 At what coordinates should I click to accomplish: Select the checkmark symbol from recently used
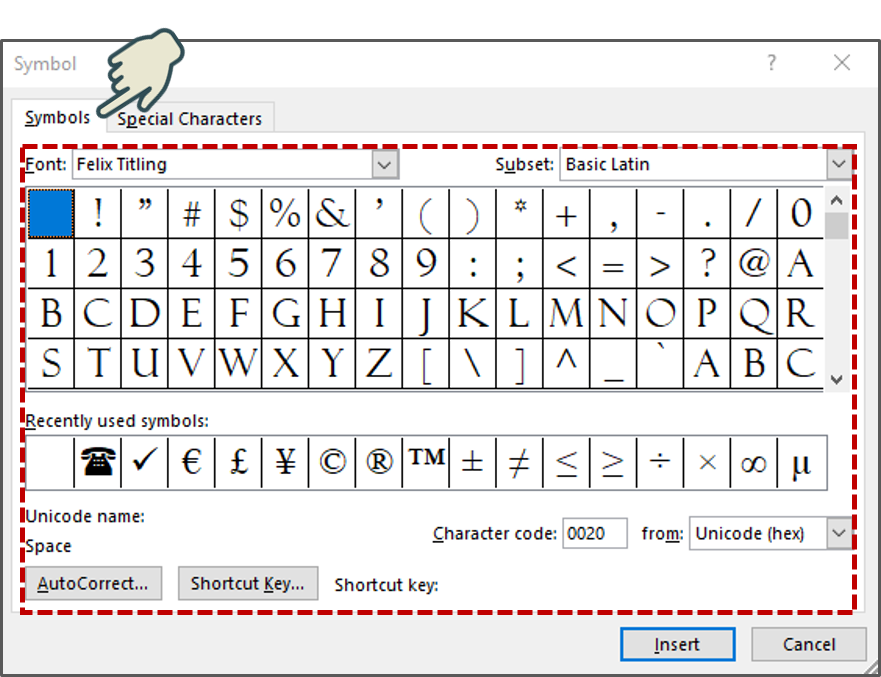(x=144, y=461)
